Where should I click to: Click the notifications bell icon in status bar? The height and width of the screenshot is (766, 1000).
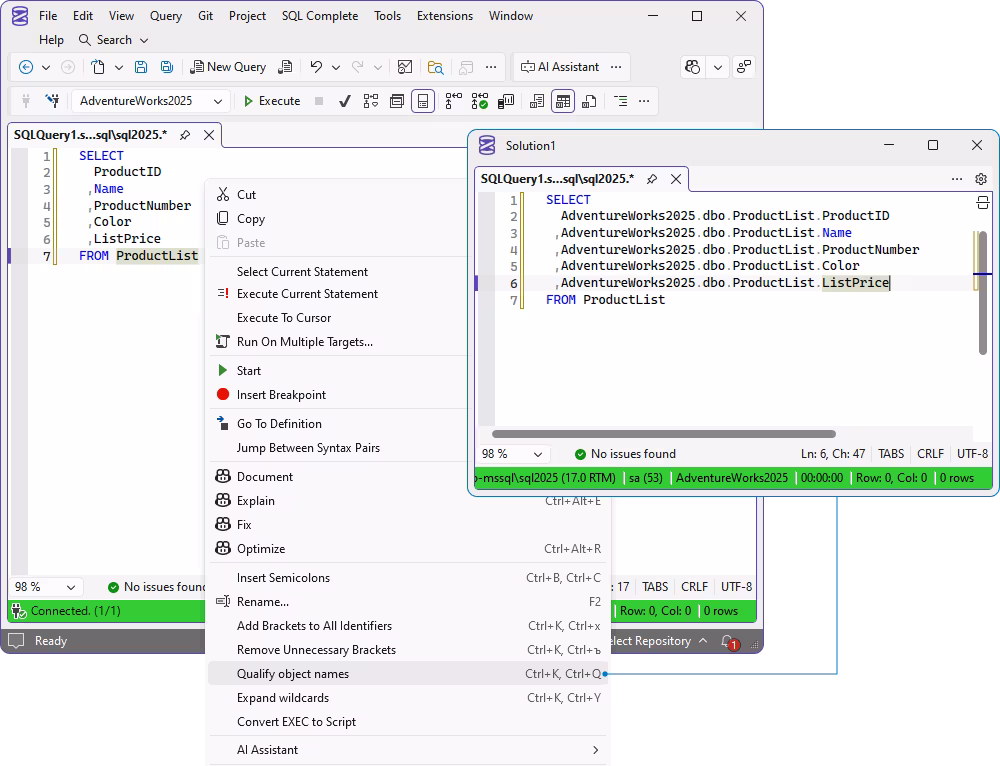pyautogui.click(x=728, y=641)
